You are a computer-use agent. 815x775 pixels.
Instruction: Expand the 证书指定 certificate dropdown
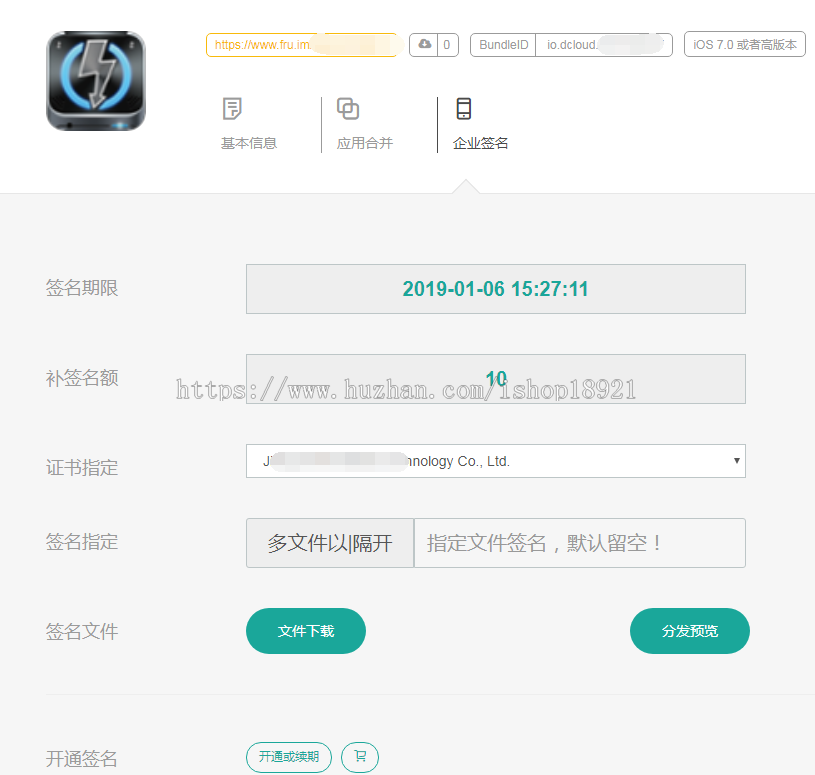[x=496, y=461]
